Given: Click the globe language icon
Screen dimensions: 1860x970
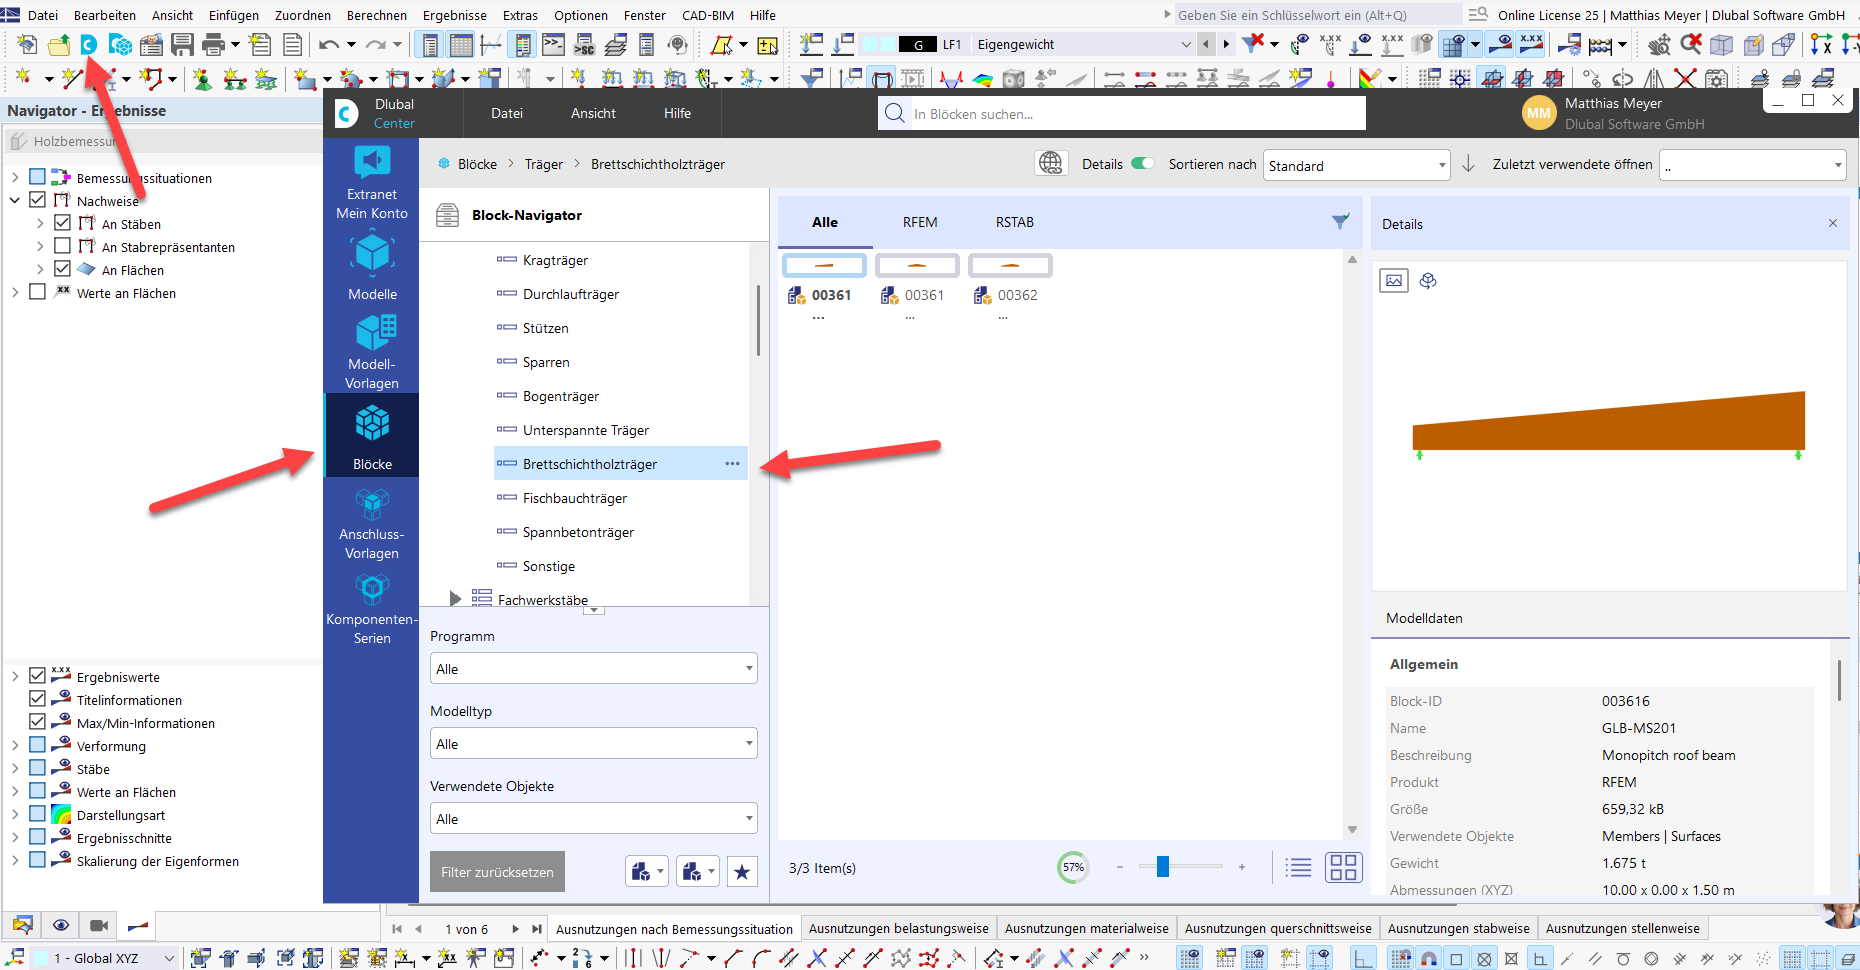Looking at the screenshot, I should click(1050, 164).
